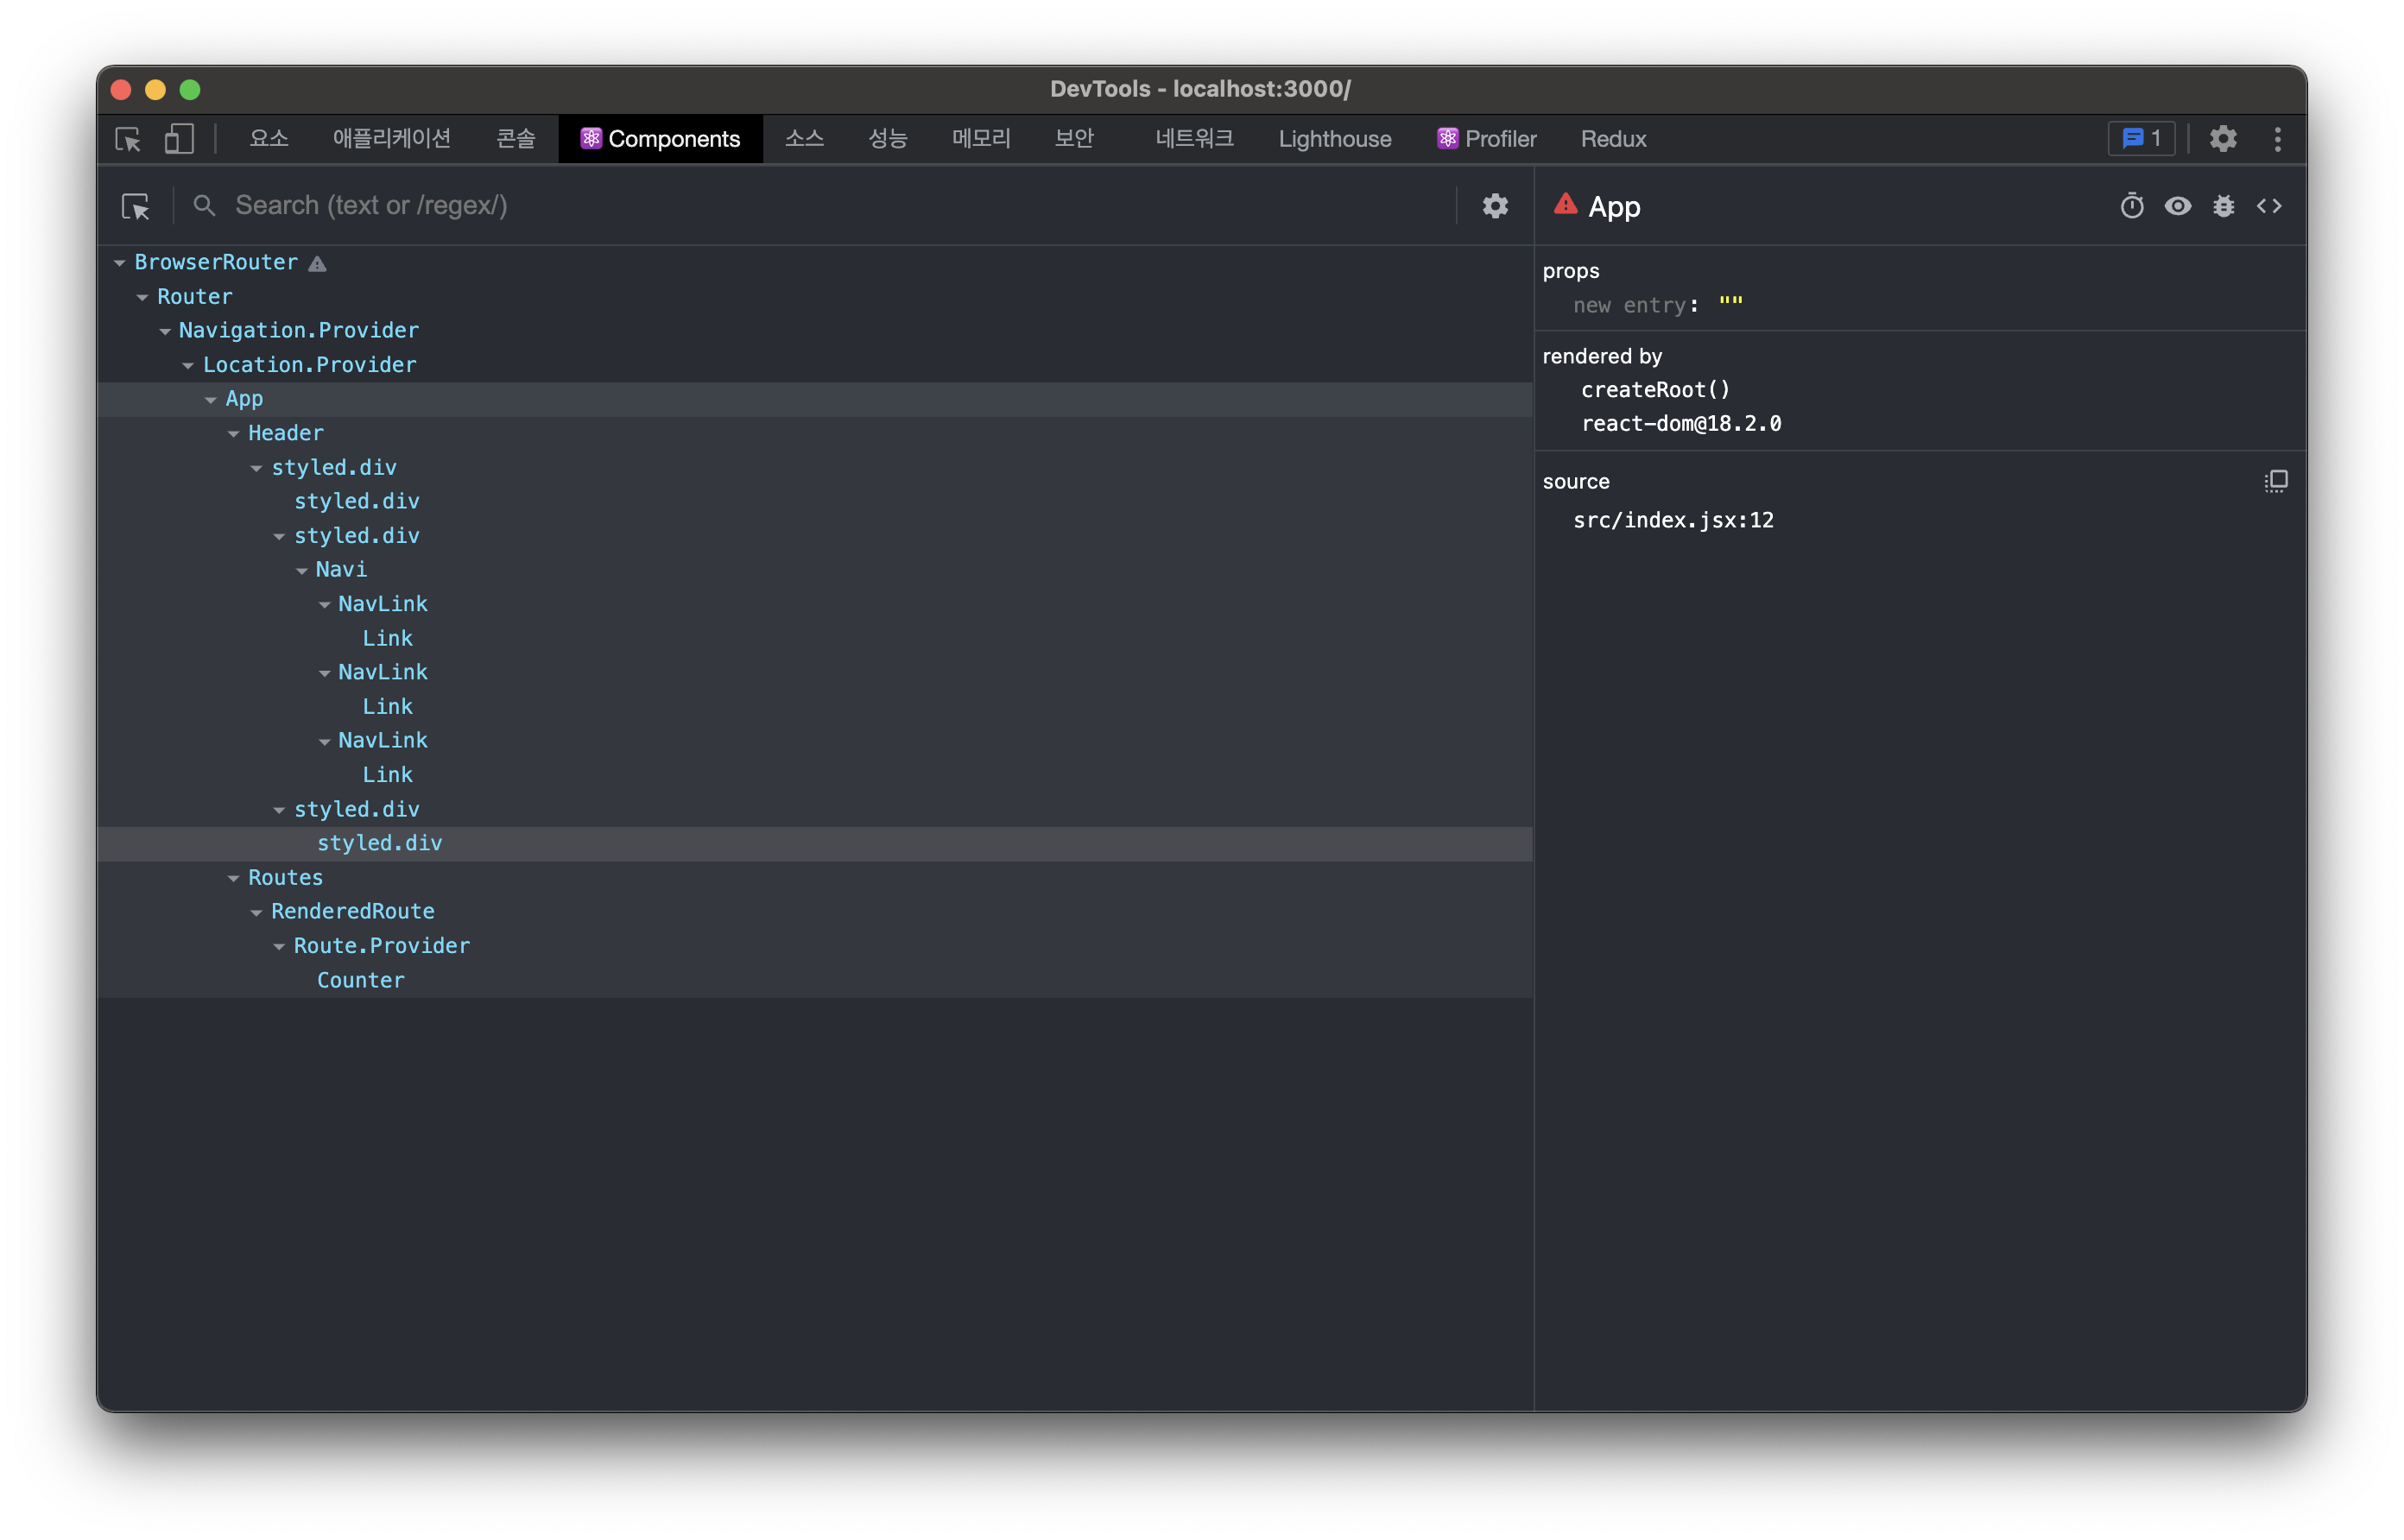
Task: Toggle the device toolbar icon
Action: [179, 139]
